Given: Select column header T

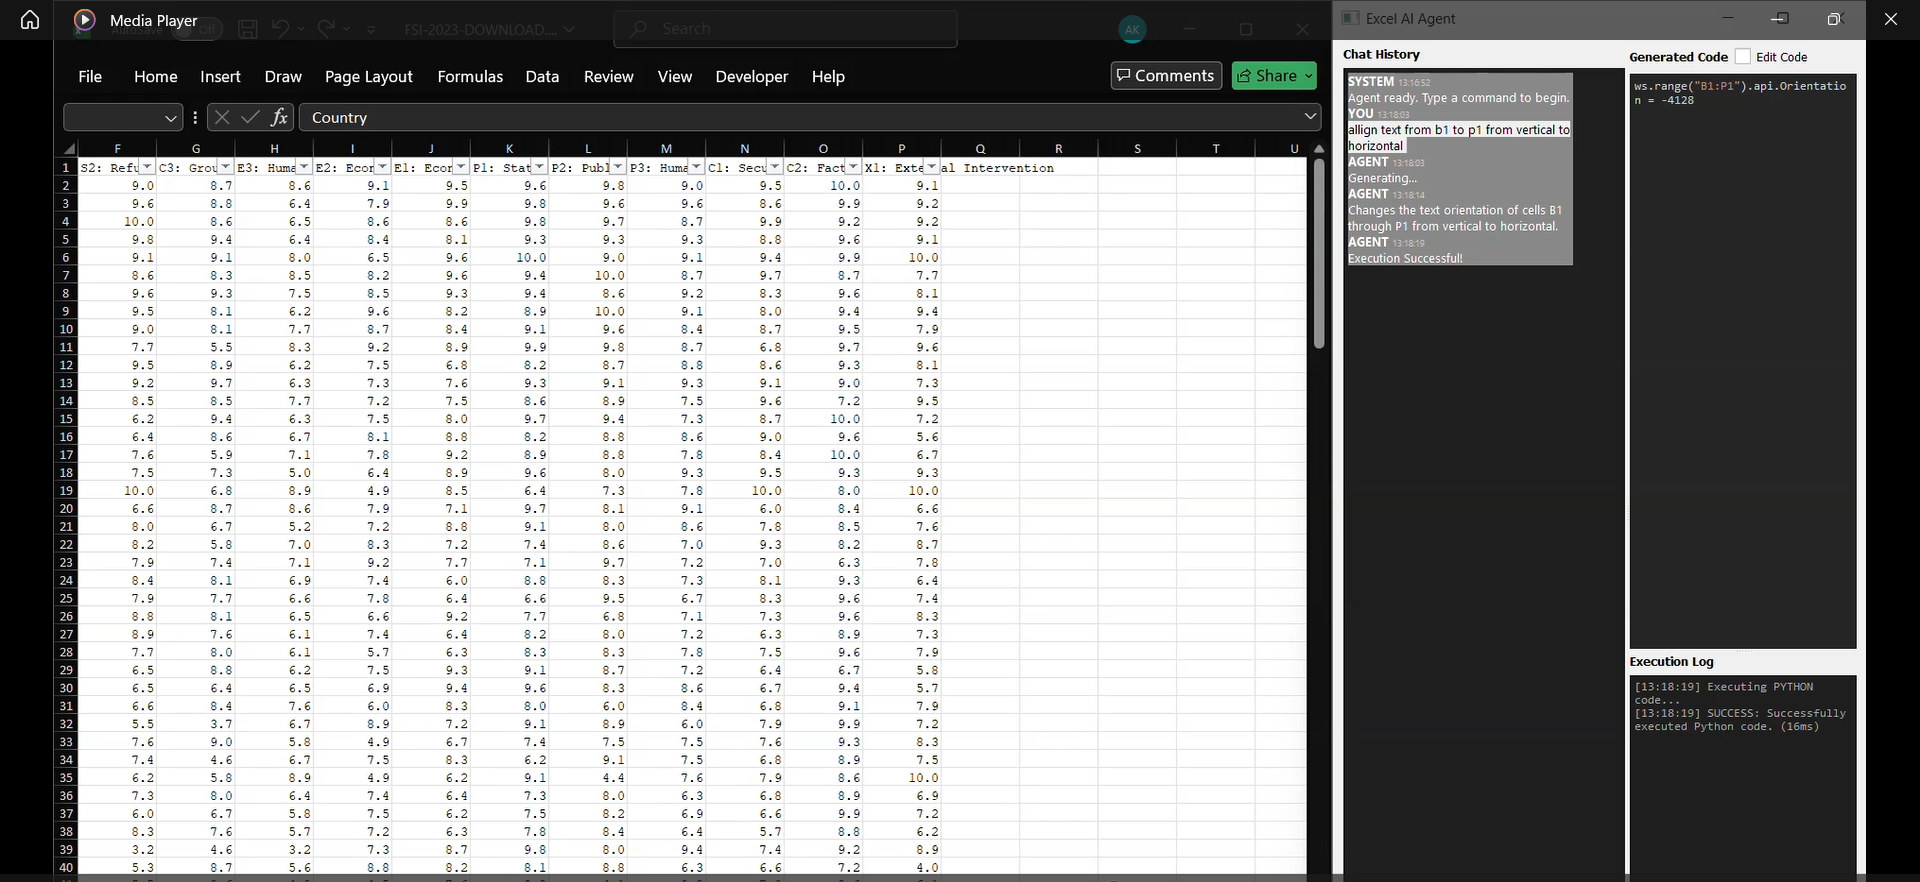Looking at the screenshot, I should click(x=1216, y=148).
